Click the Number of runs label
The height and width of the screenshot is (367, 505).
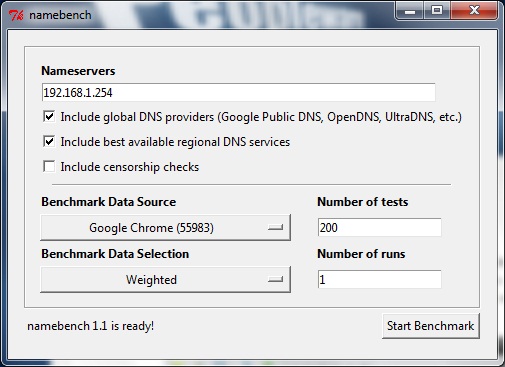point(361,254)
